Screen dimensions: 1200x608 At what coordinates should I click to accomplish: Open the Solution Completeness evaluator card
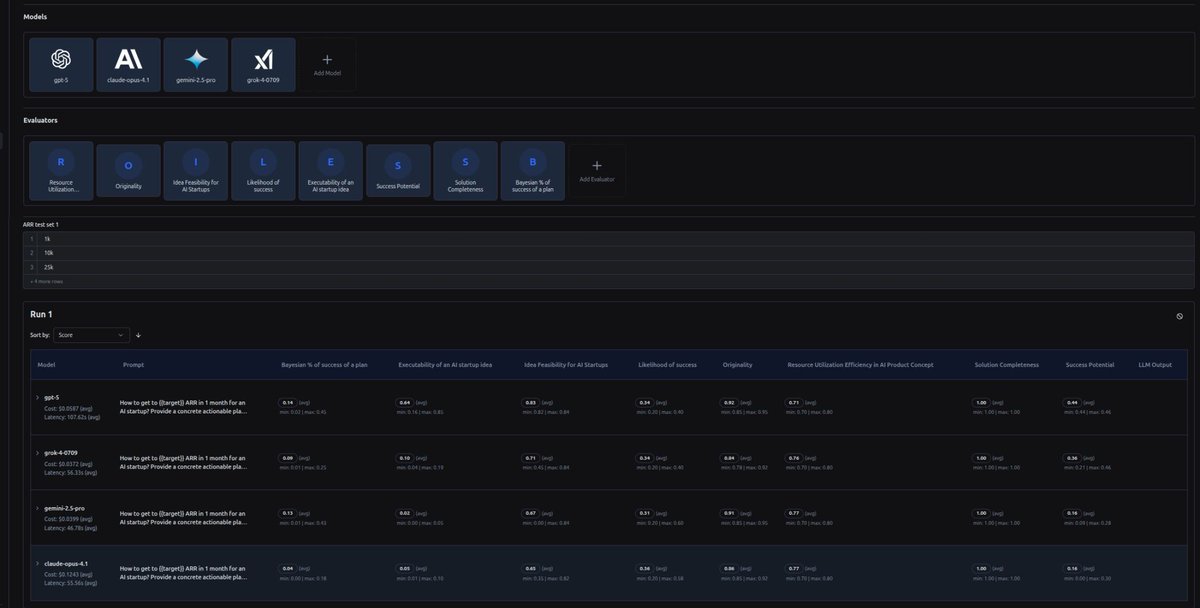(x=465, y=171)
